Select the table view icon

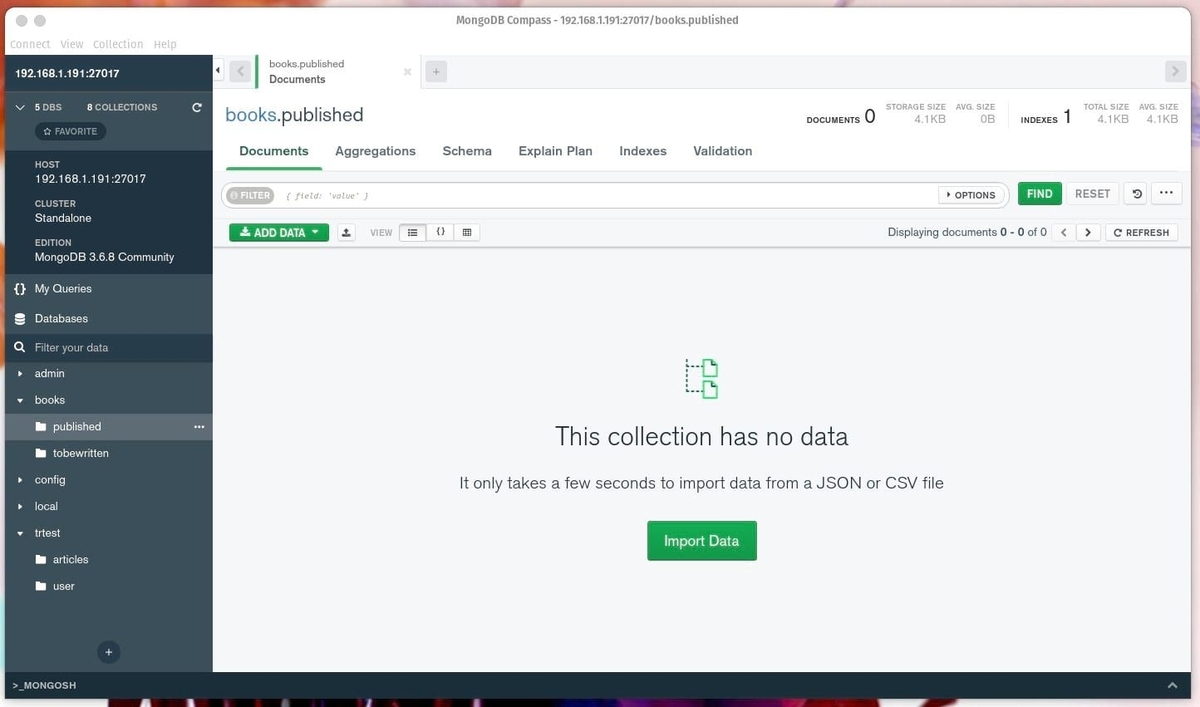click(x=466, y=231)
